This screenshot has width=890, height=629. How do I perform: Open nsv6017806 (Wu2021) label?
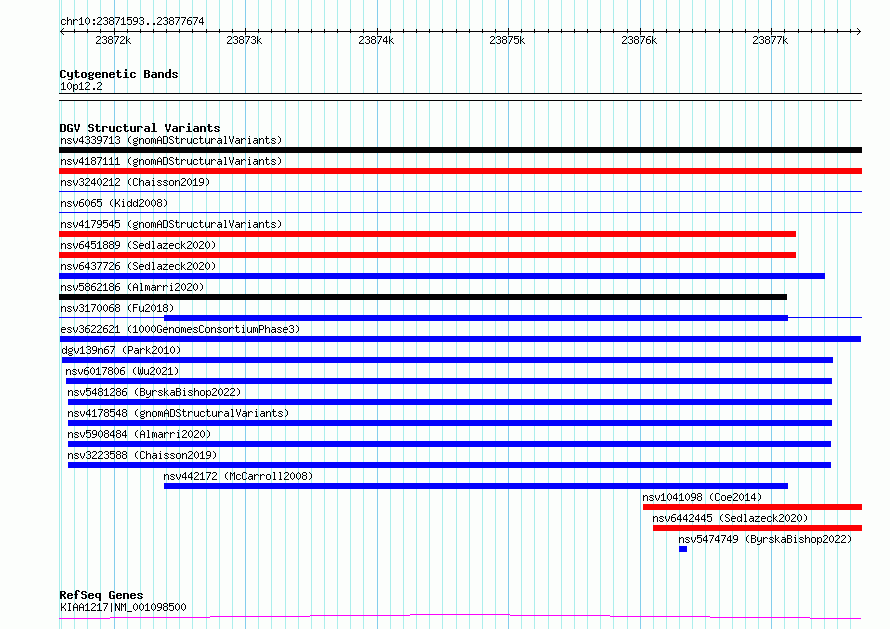tap(122, 371)
